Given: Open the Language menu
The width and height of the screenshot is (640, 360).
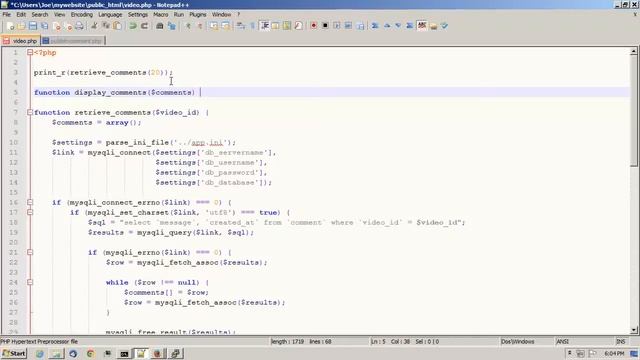Looking at the screenshot, I should (x=110, y=14).
